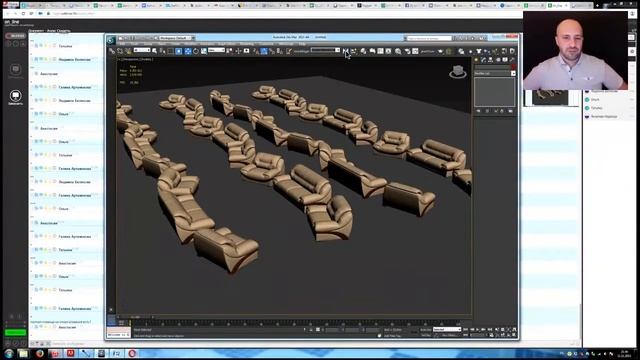The image size is (640, 360).
Task: Open Firefox from the taskbar
Action: pos(39,353)
